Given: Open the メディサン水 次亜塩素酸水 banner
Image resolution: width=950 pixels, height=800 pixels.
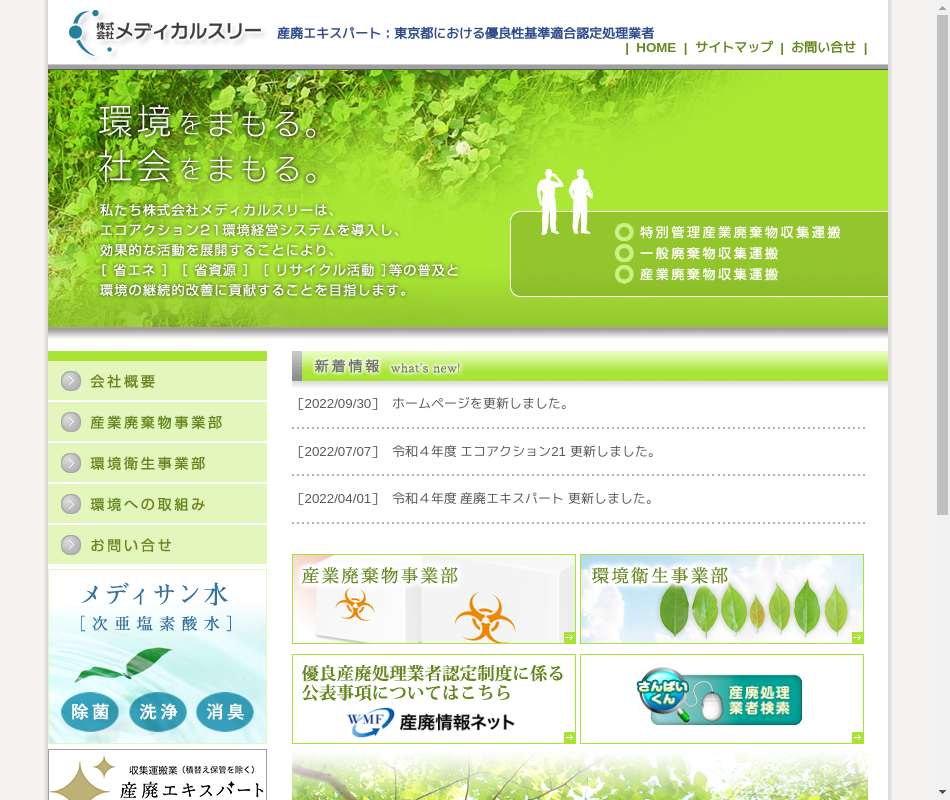Looking at the screenshot, I should 158,656.
